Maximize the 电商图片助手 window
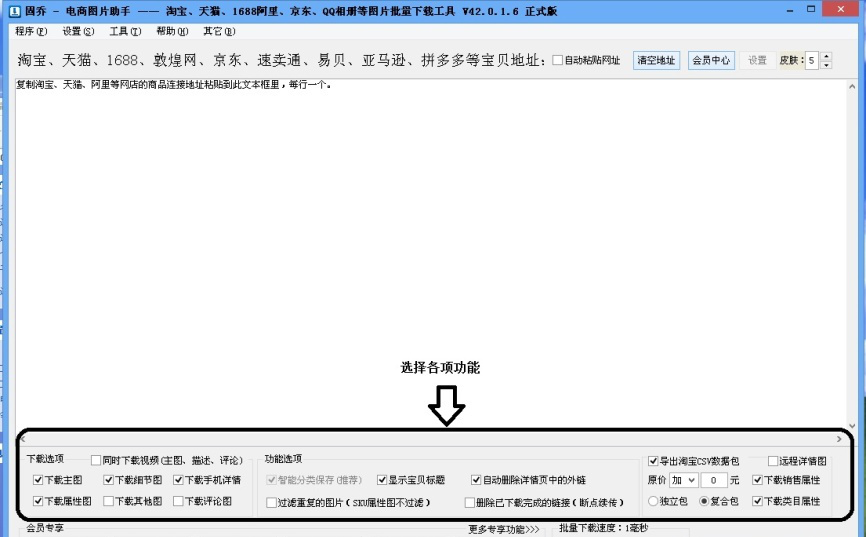 click(811, 10)
